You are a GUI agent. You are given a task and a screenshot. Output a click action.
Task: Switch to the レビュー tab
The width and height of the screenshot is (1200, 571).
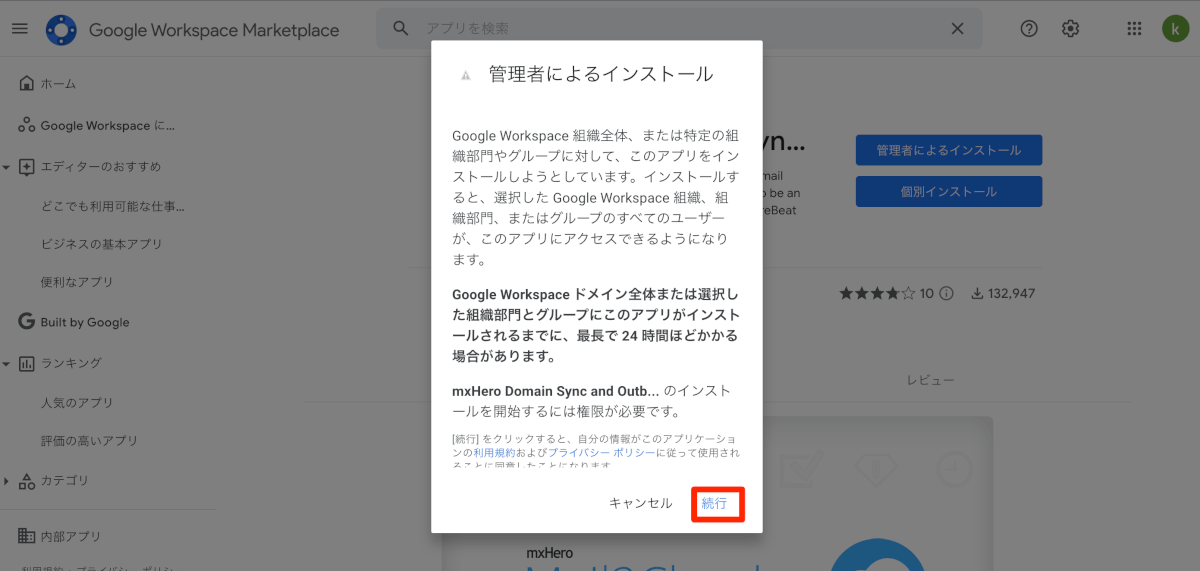pos(930,380)
